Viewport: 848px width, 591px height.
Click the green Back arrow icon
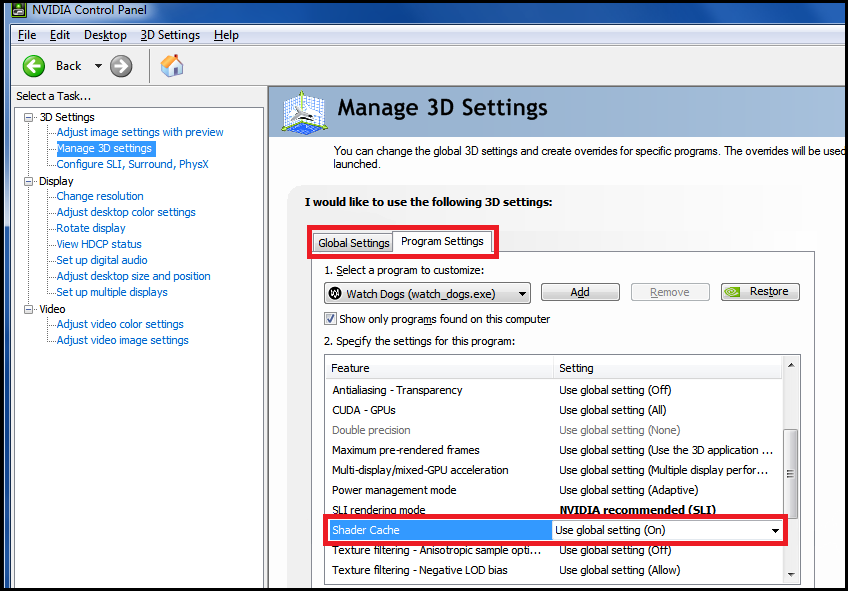[x=34, y=67]
